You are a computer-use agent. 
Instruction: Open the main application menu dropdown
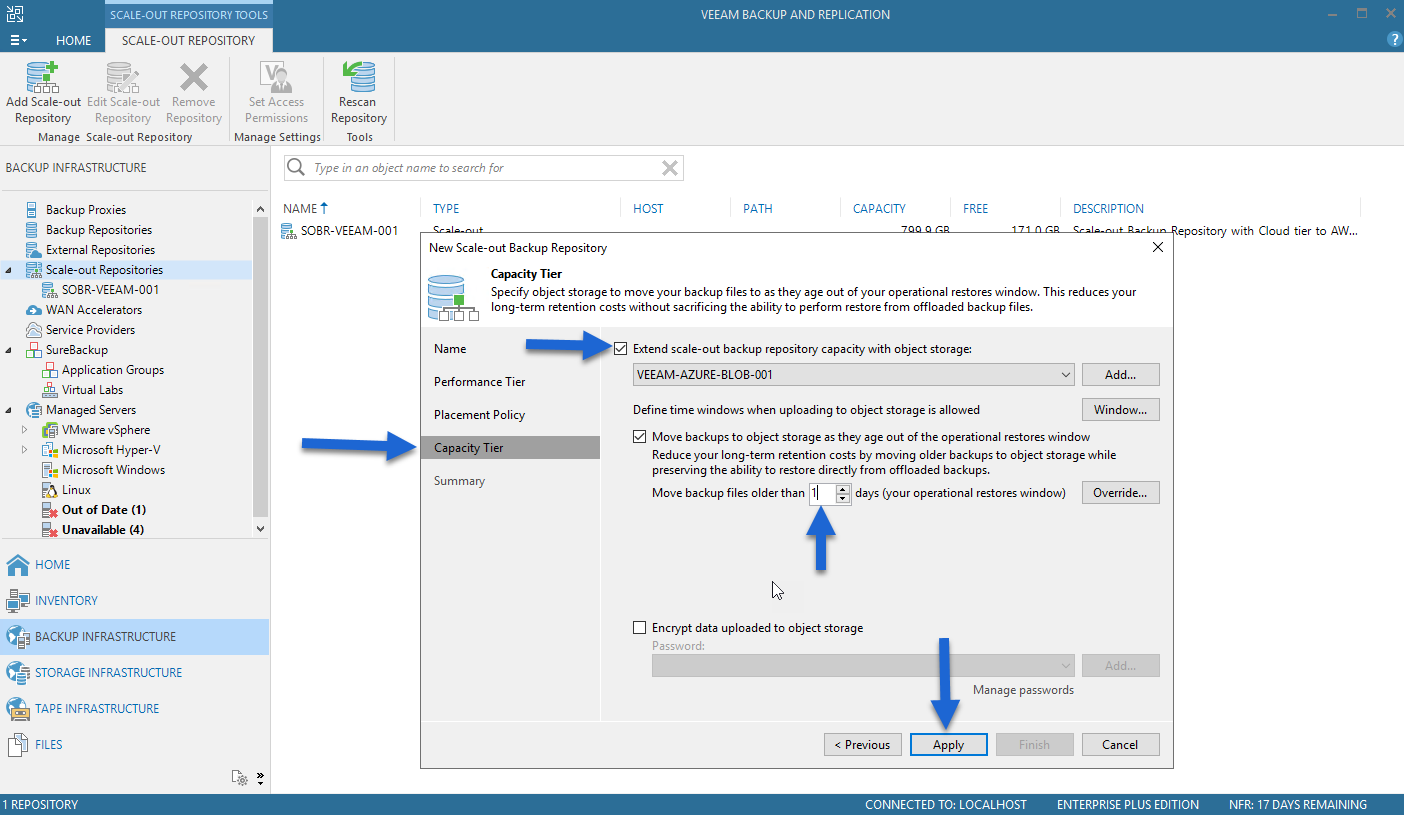click(x=18, y=40)
